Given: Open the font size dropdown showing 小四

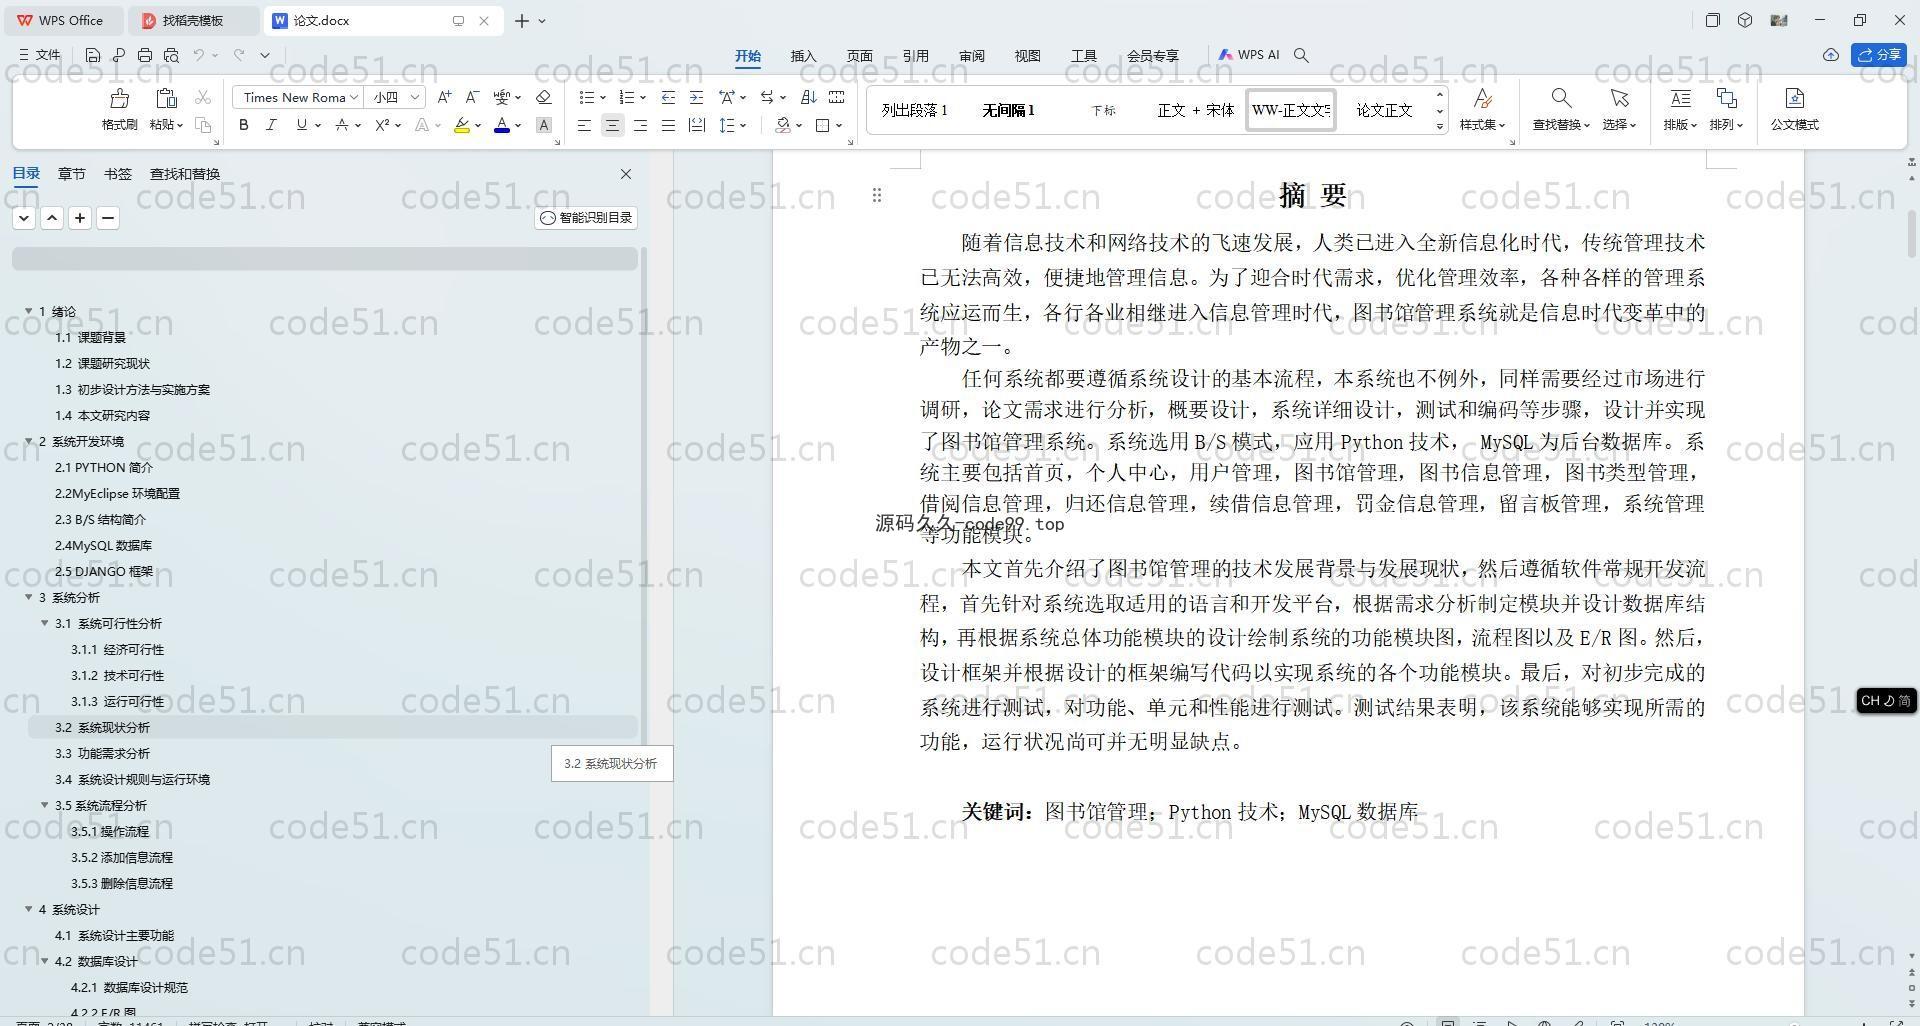Looking at the screenshot, I should tap(414, 97).
